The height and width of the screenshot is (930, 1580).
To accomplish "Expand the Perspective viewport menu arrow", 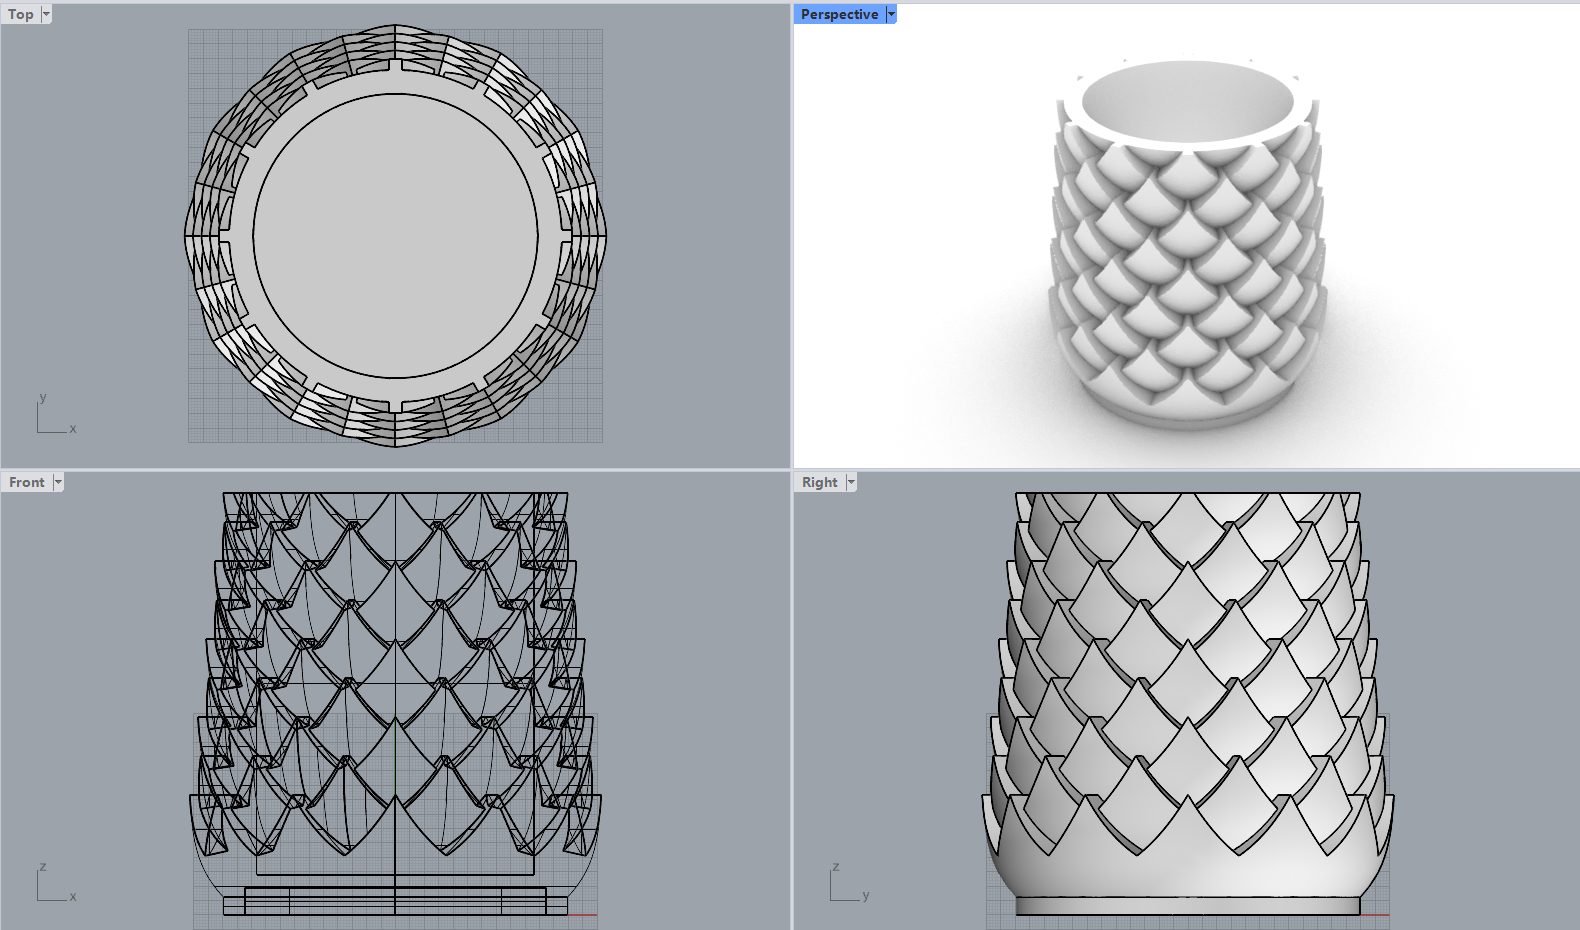I will [891, 14].
